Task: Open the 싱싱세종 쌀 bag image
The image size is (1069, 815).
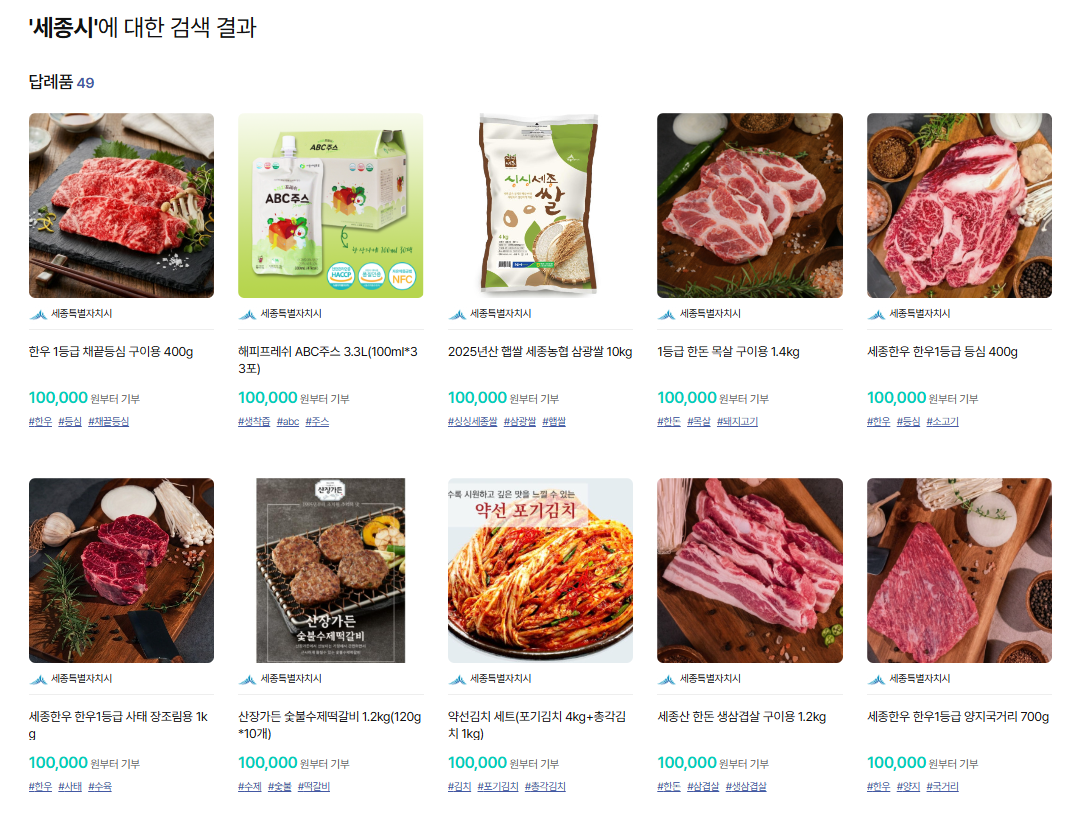Action: 540,205
